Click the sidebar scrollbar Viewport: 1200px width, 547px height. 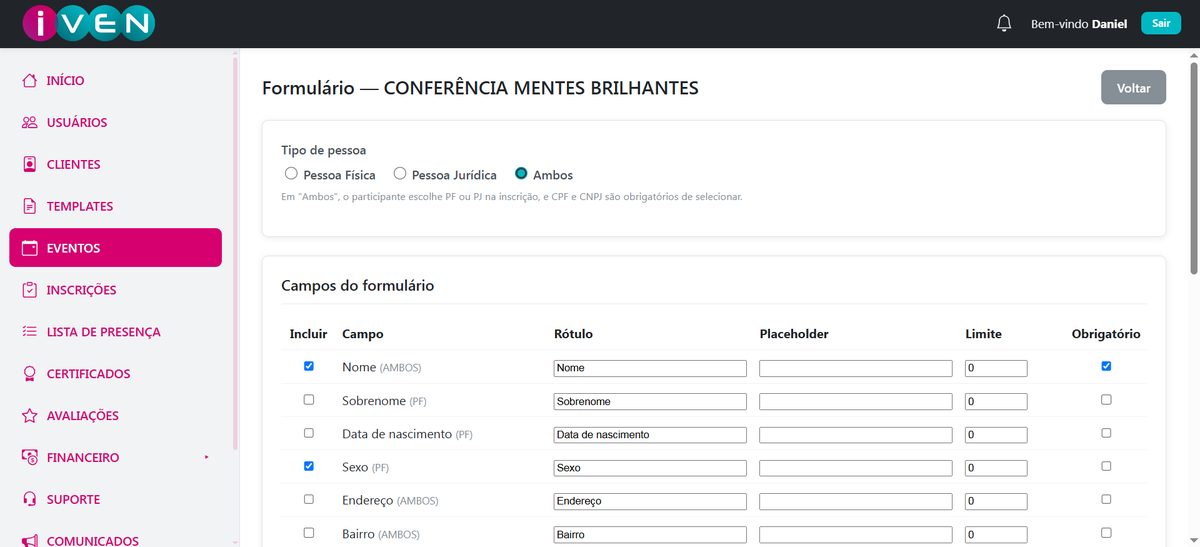click(235, 252)
